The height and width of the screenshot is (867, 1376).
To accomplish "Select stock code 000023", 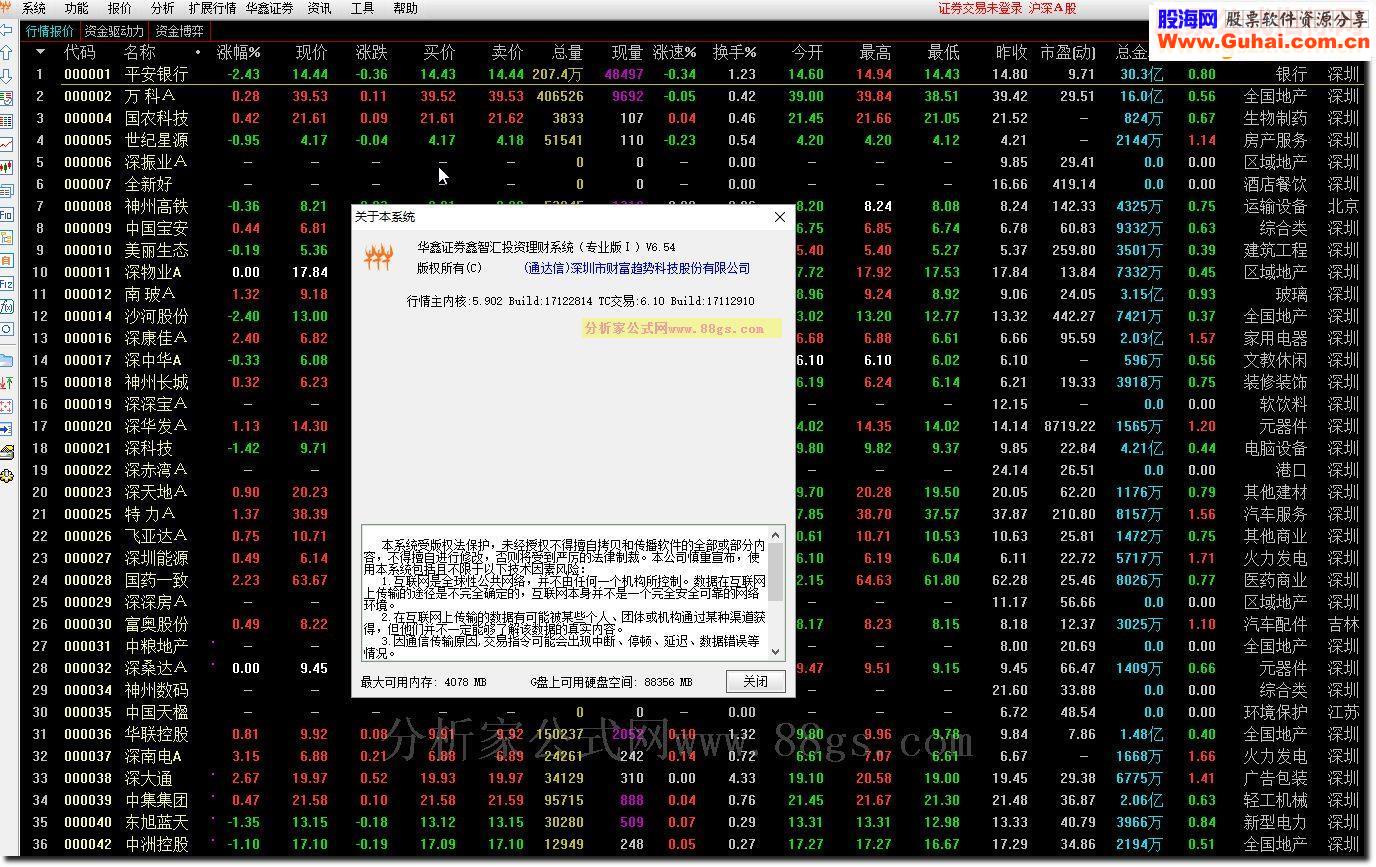I will coord(88,492).
